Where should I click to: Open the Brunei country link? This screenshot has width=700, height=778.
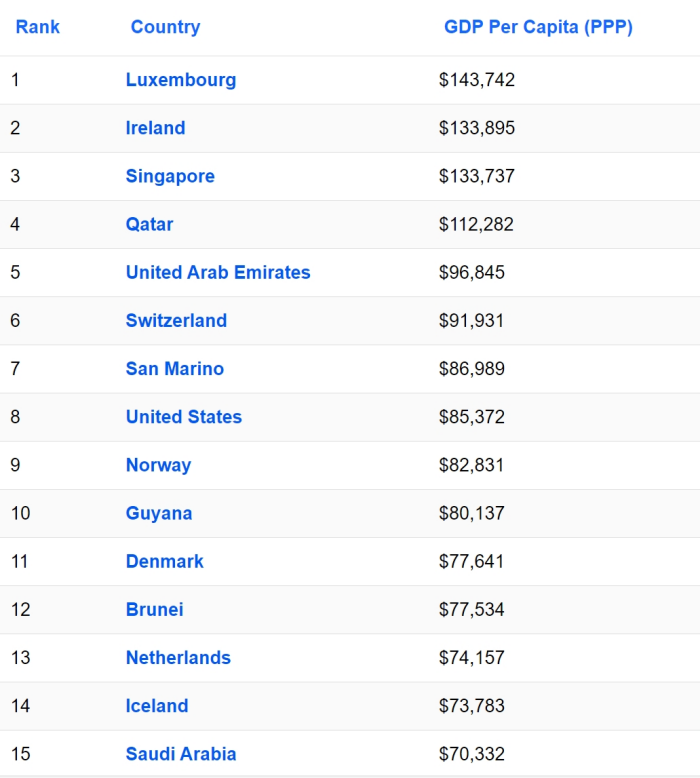[154, 609]
